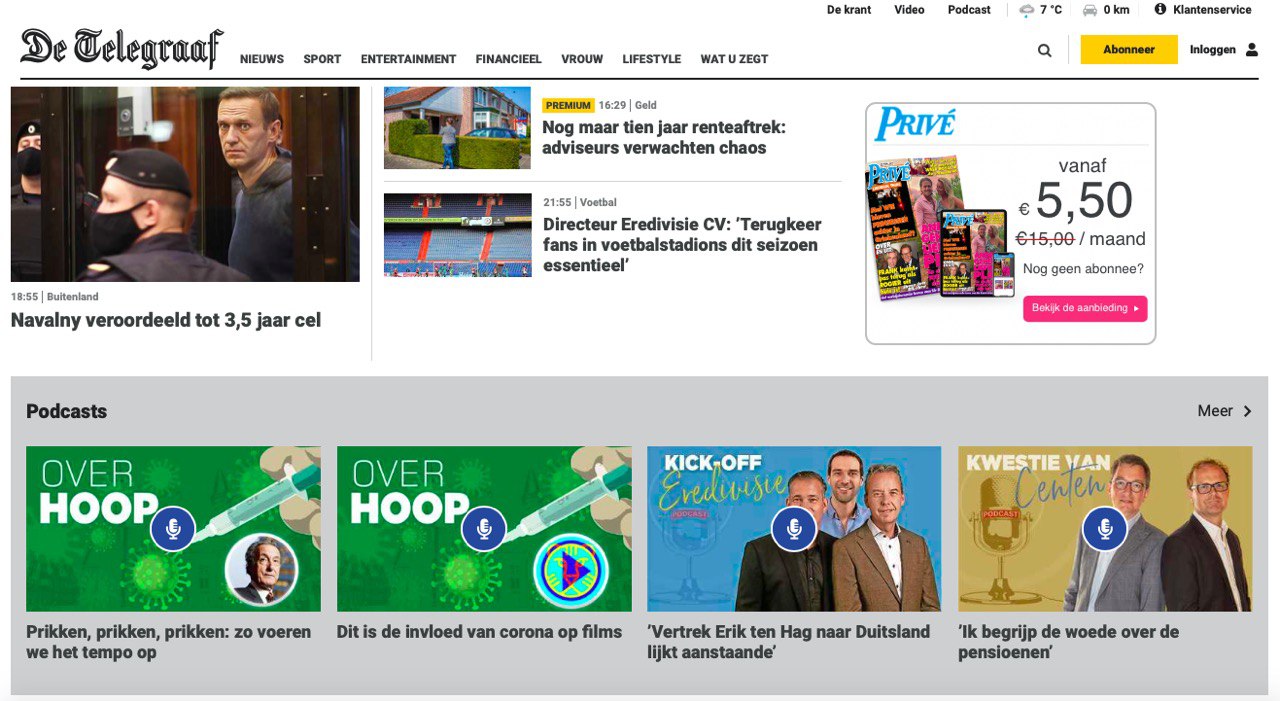This screenshot has height=701, width=1280.
Task: Click the Inloggen link
Action: point(1213,49)
